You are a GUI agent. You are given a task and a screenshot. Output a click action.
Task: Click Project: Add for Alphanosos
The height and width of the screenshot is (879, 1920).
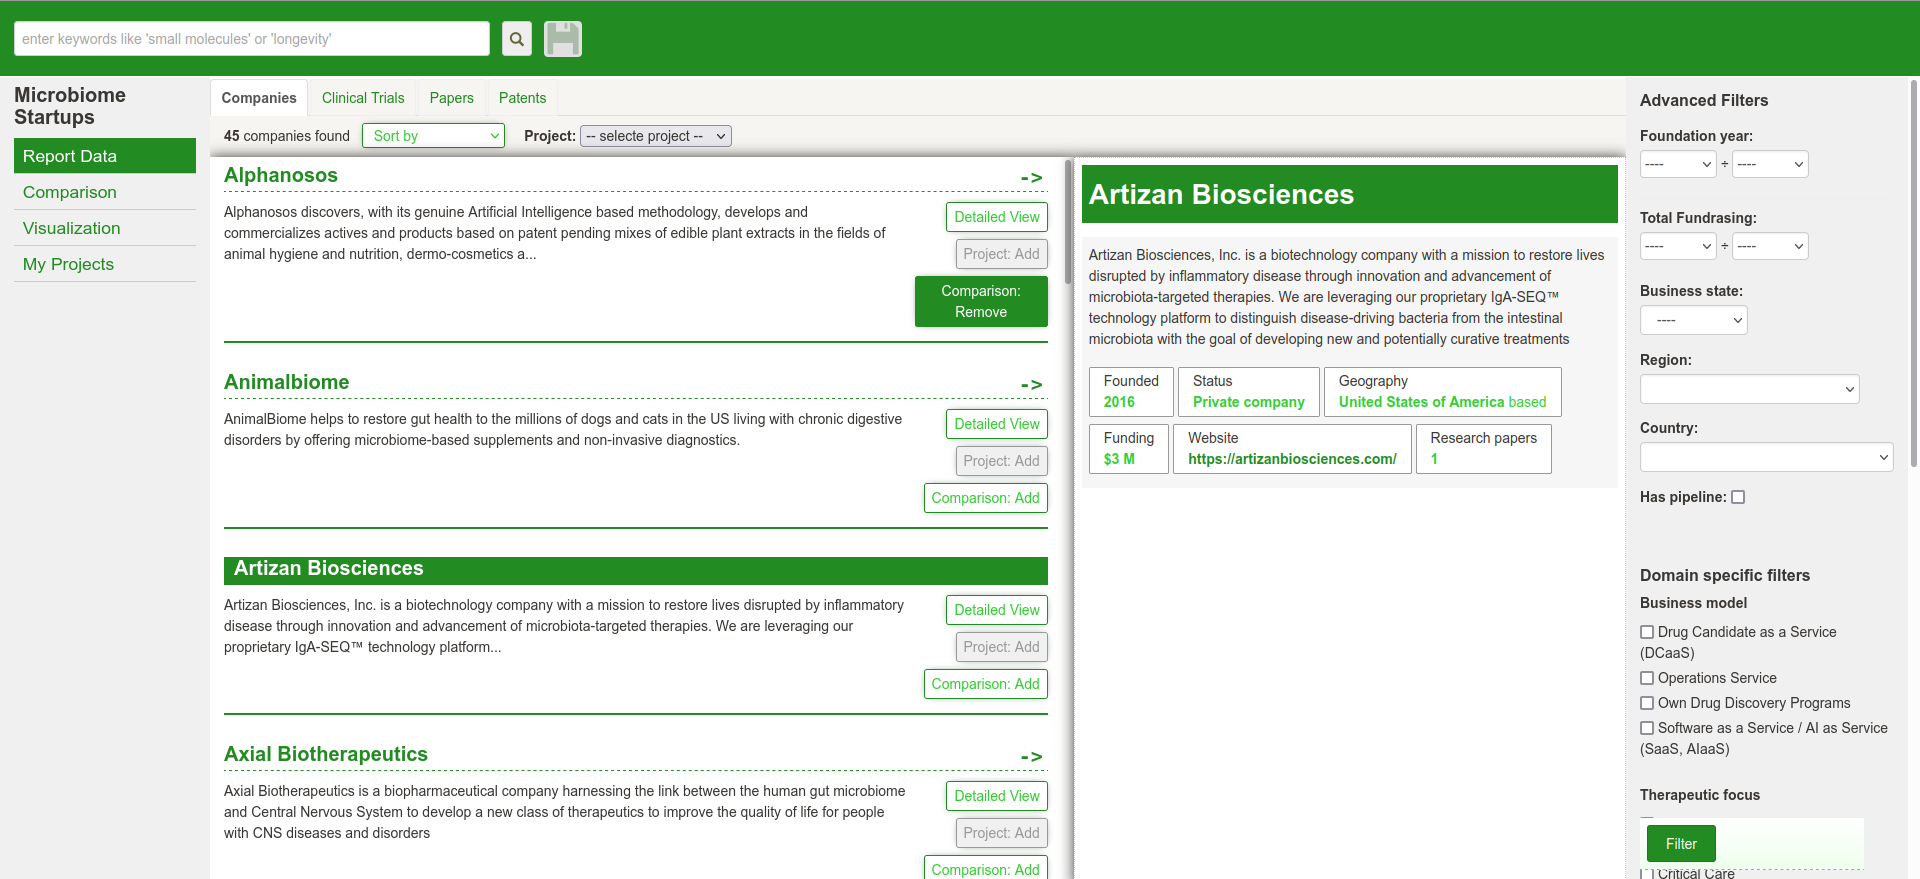pyautogui.click(x=1001, y=254)
